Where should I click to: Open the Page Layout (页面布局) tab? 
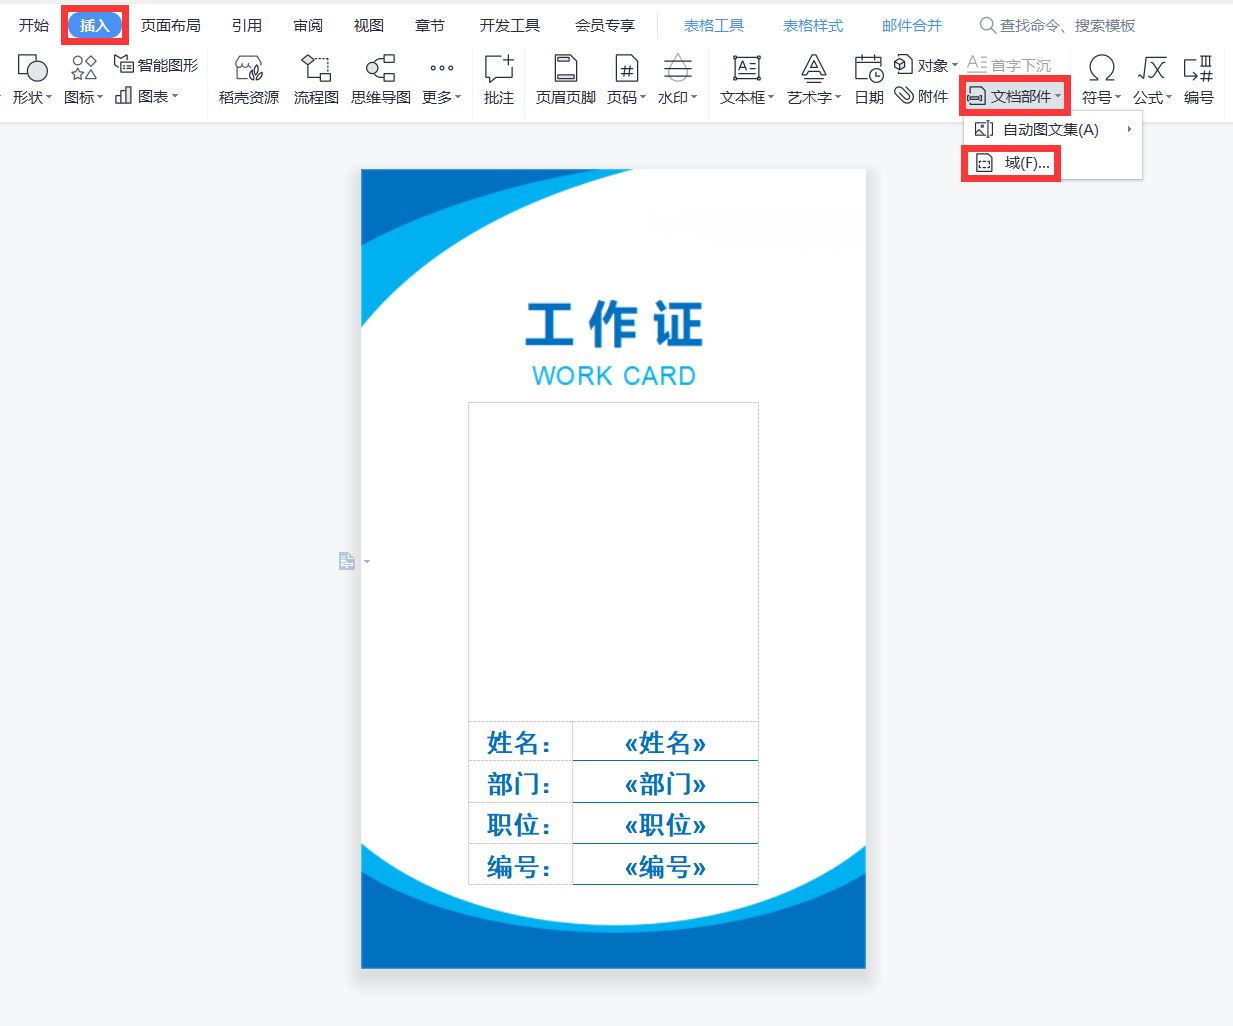point(171,25)
